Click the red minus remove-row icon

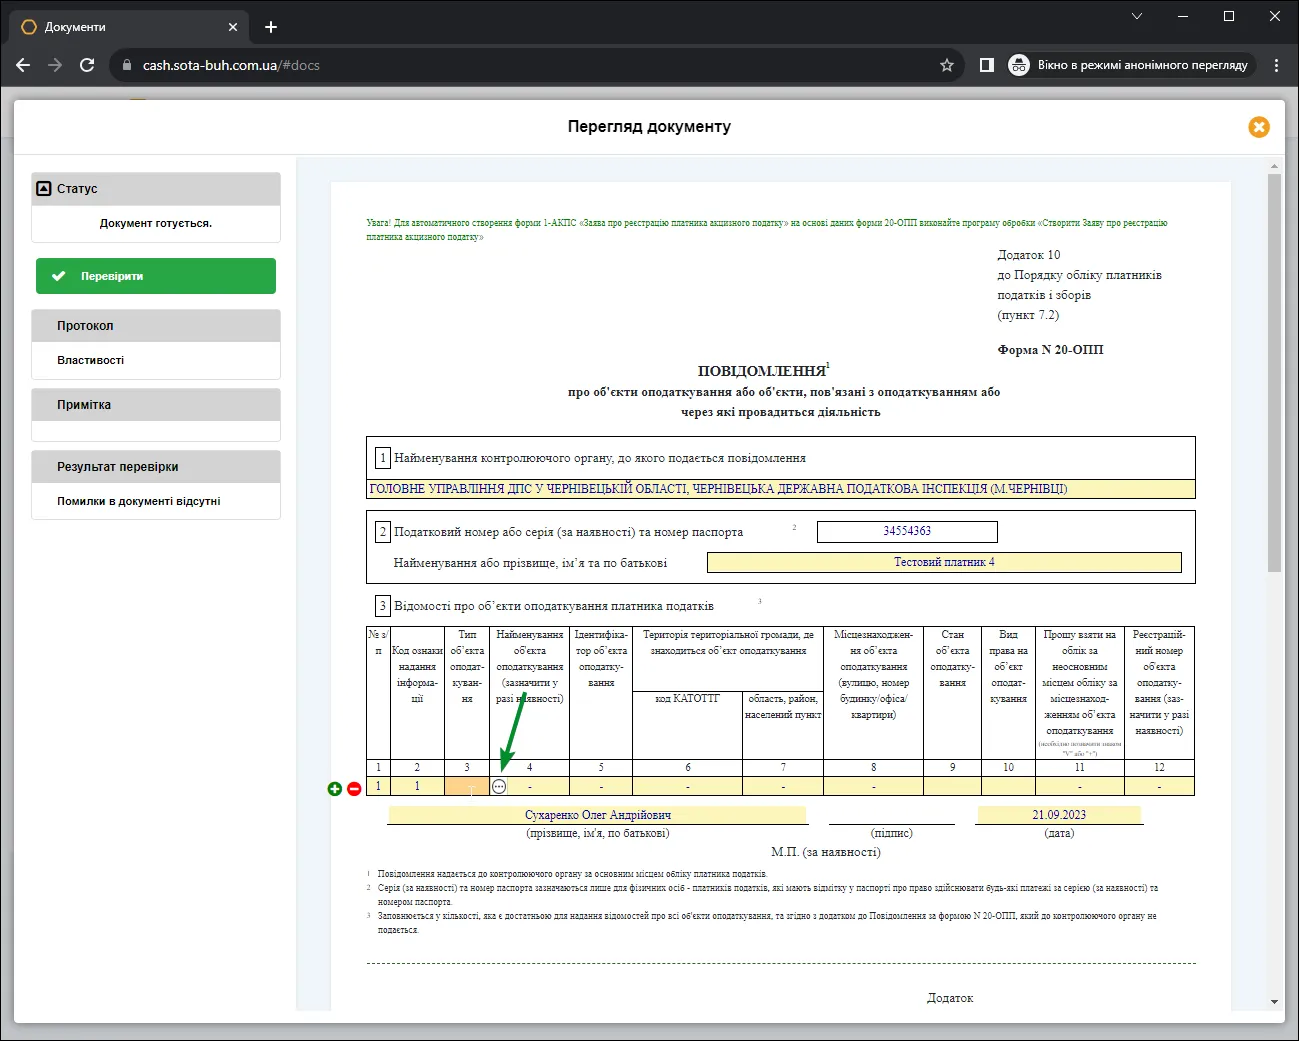click(354, 789)
